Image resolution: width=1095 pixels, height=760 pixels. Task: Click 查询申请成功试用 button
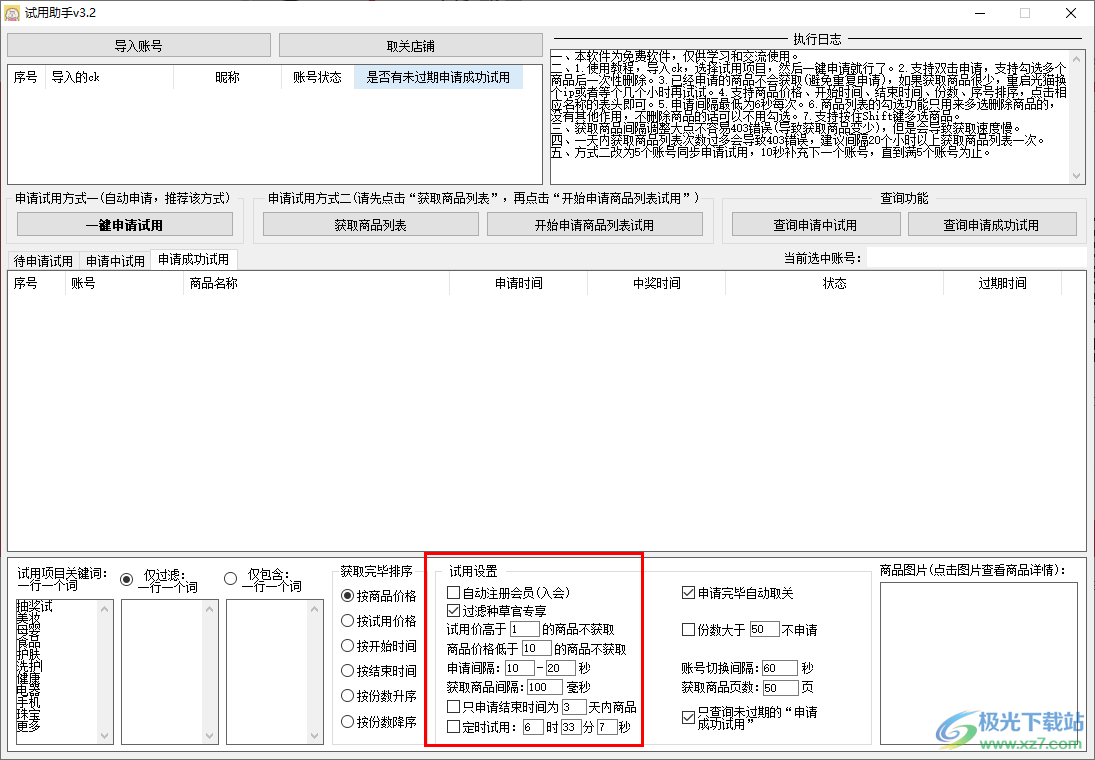(x=992, y=225)
